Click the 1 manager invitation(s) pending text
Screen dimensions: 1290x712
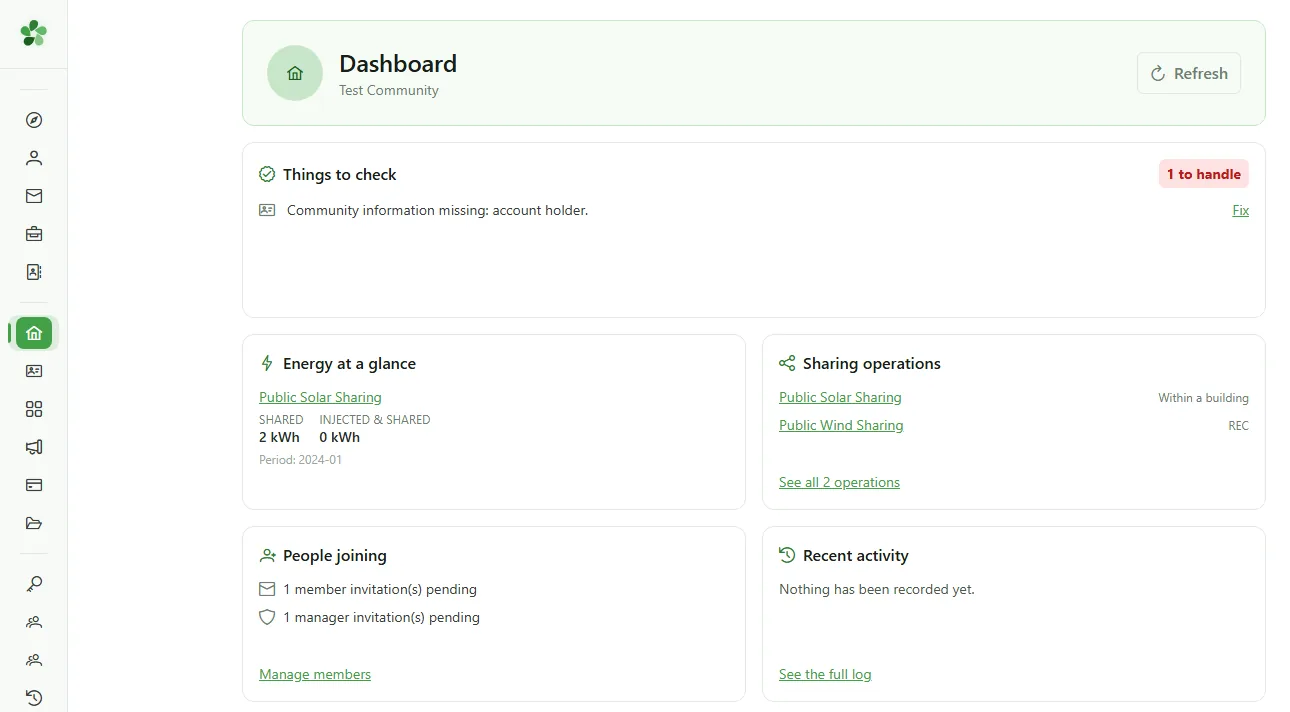pos(381,617)
